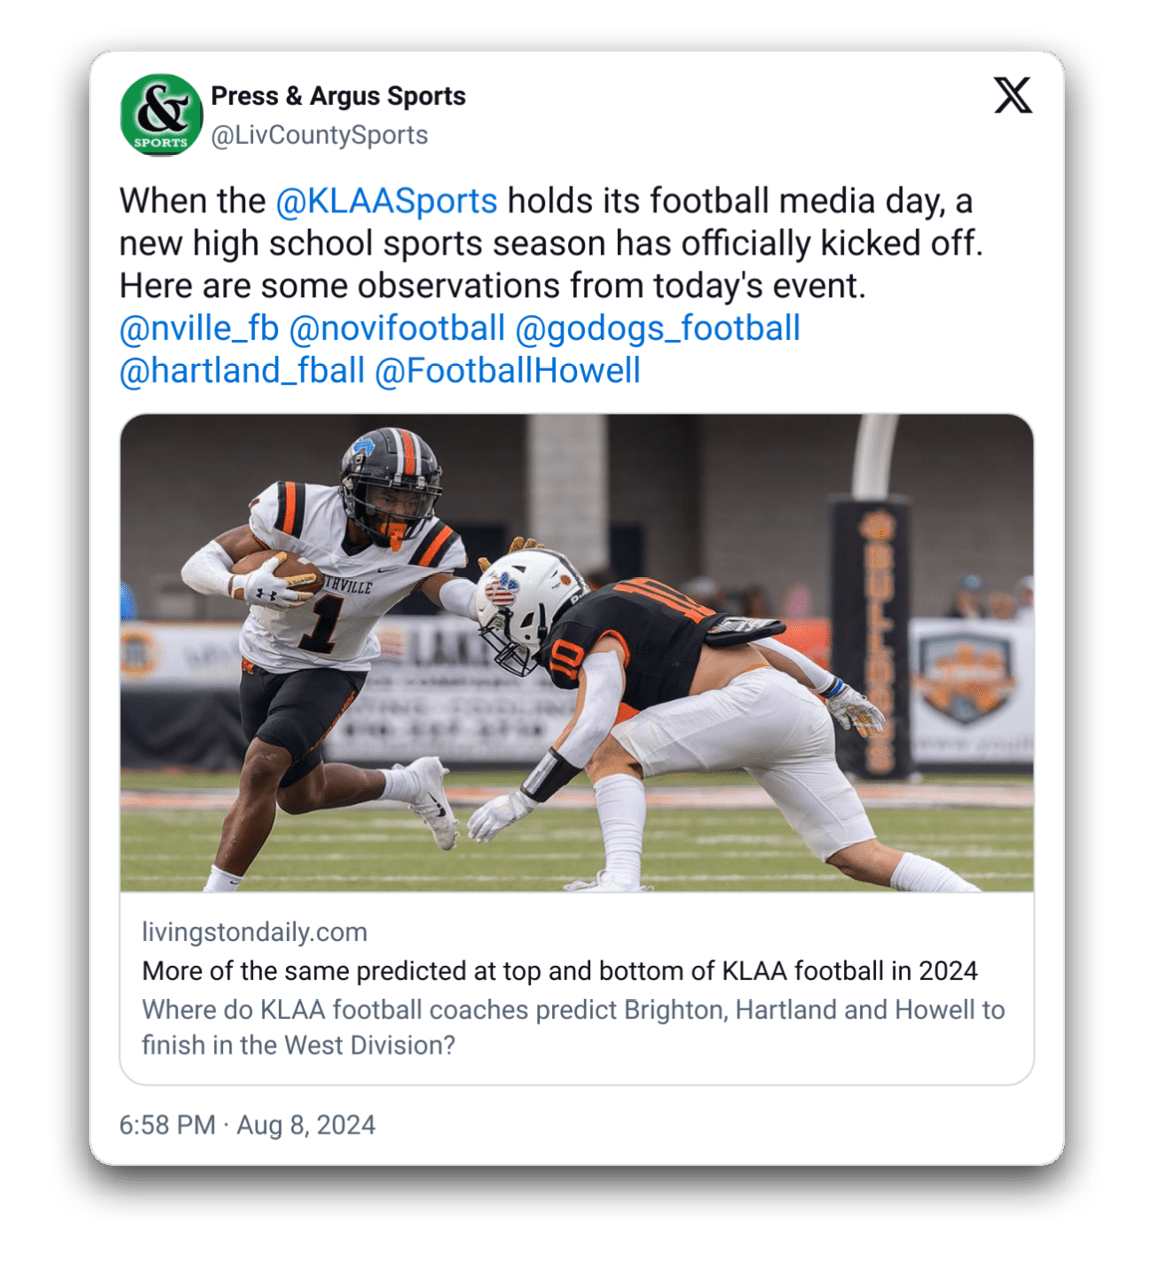Viewport: 1153px width, 1288px height.
Task: Click the West Division description text
Action: coord(573,1027)
